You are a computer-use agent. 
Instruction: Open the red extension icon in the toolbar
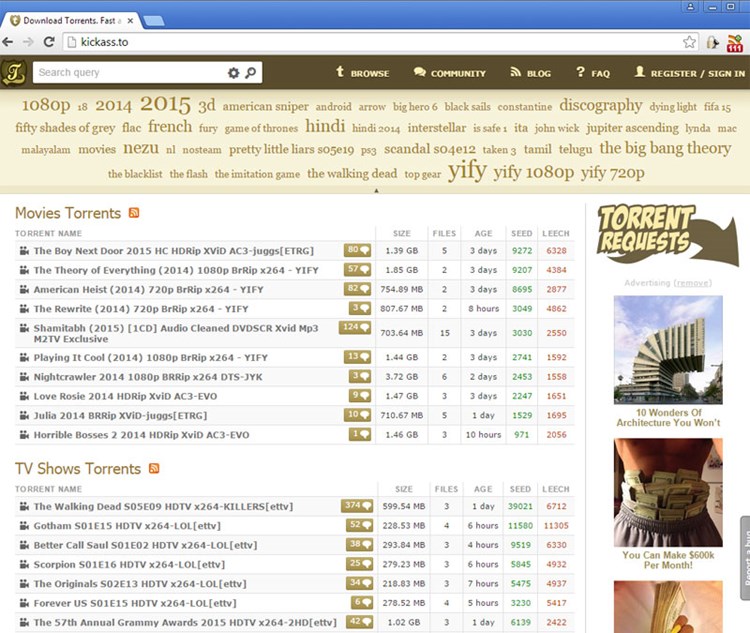(x=735, y=43)
